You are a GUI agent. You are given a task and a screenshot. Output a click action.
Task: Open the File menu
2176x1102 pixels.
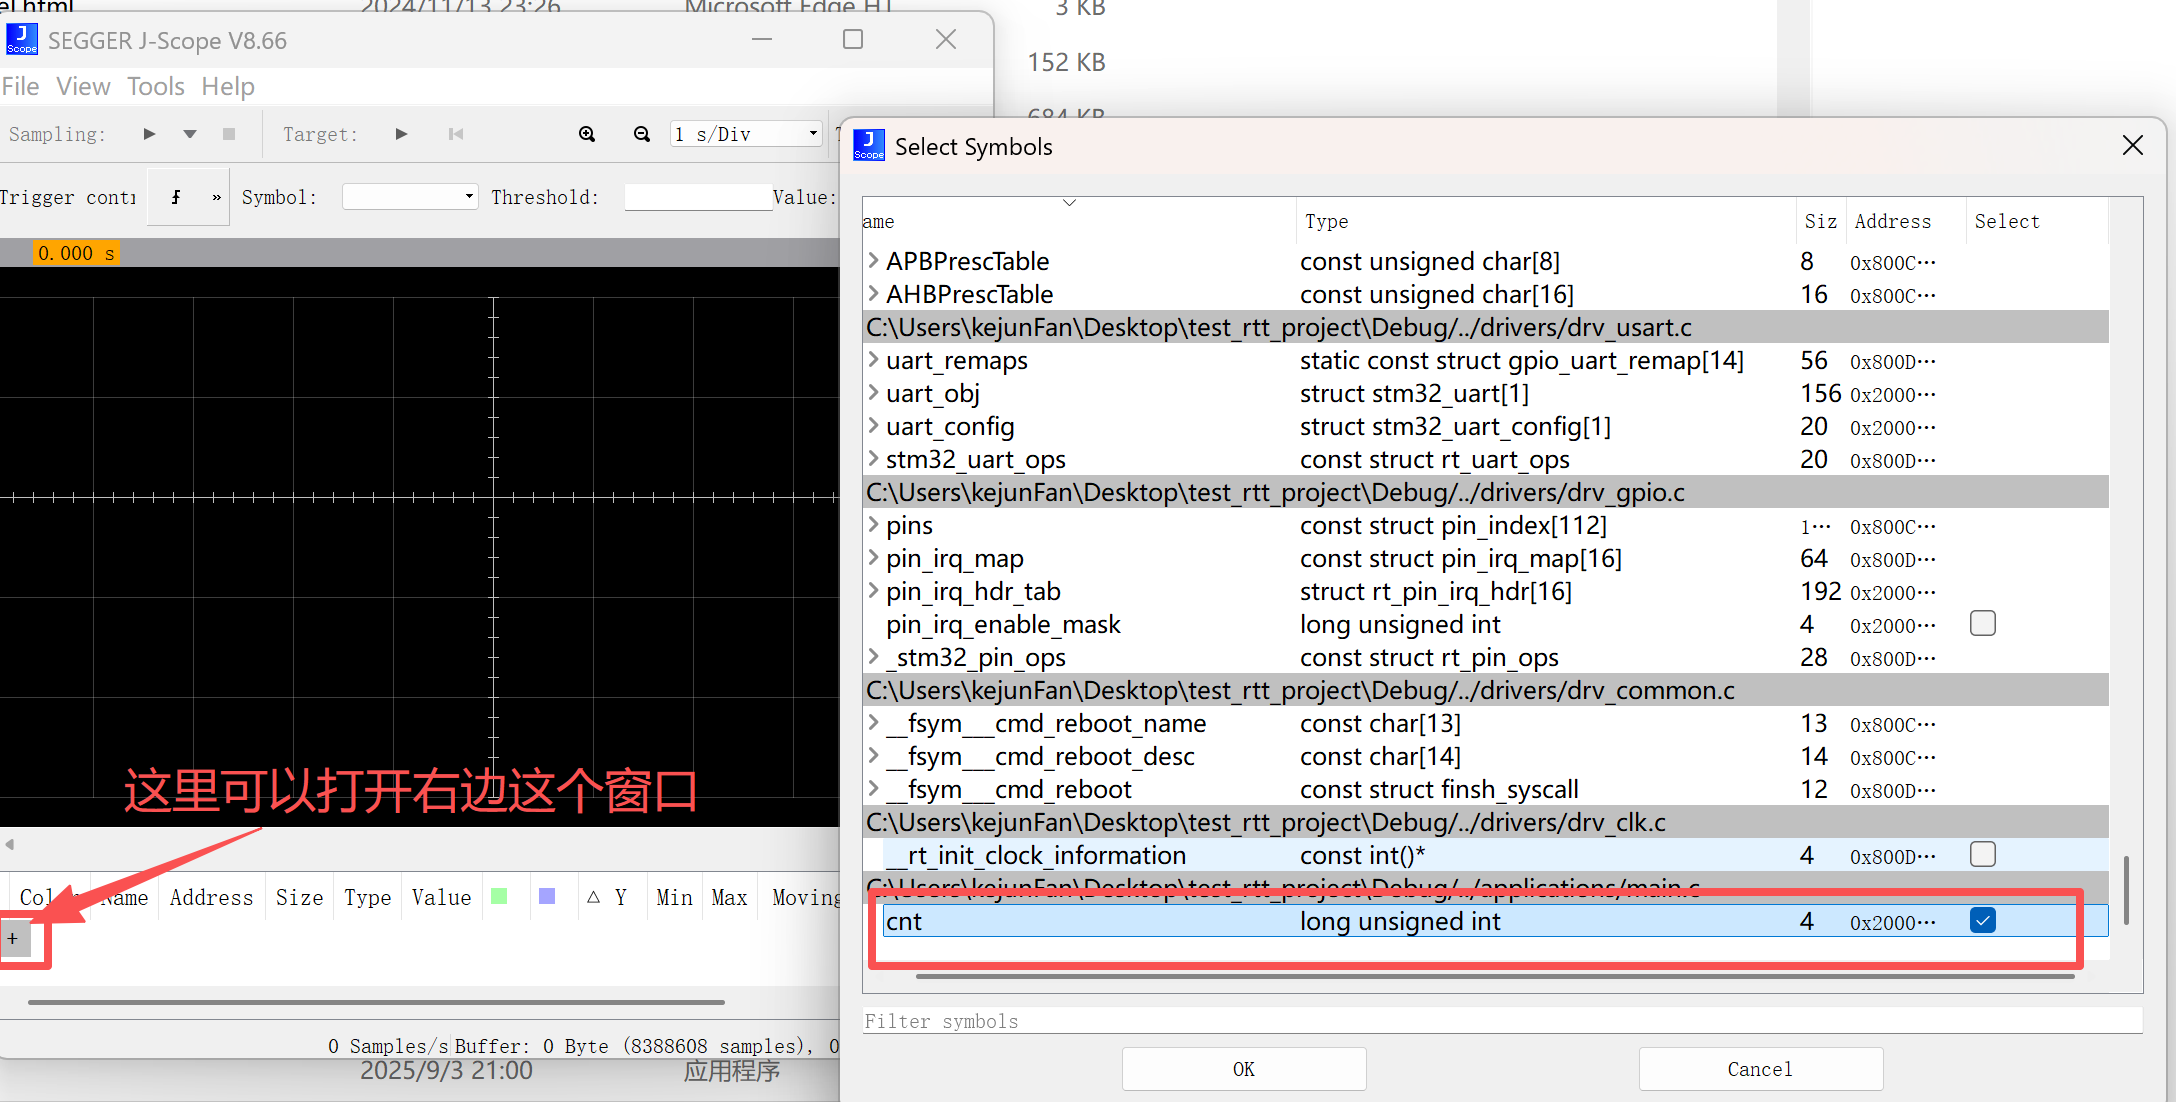click(x=20, y=87)
